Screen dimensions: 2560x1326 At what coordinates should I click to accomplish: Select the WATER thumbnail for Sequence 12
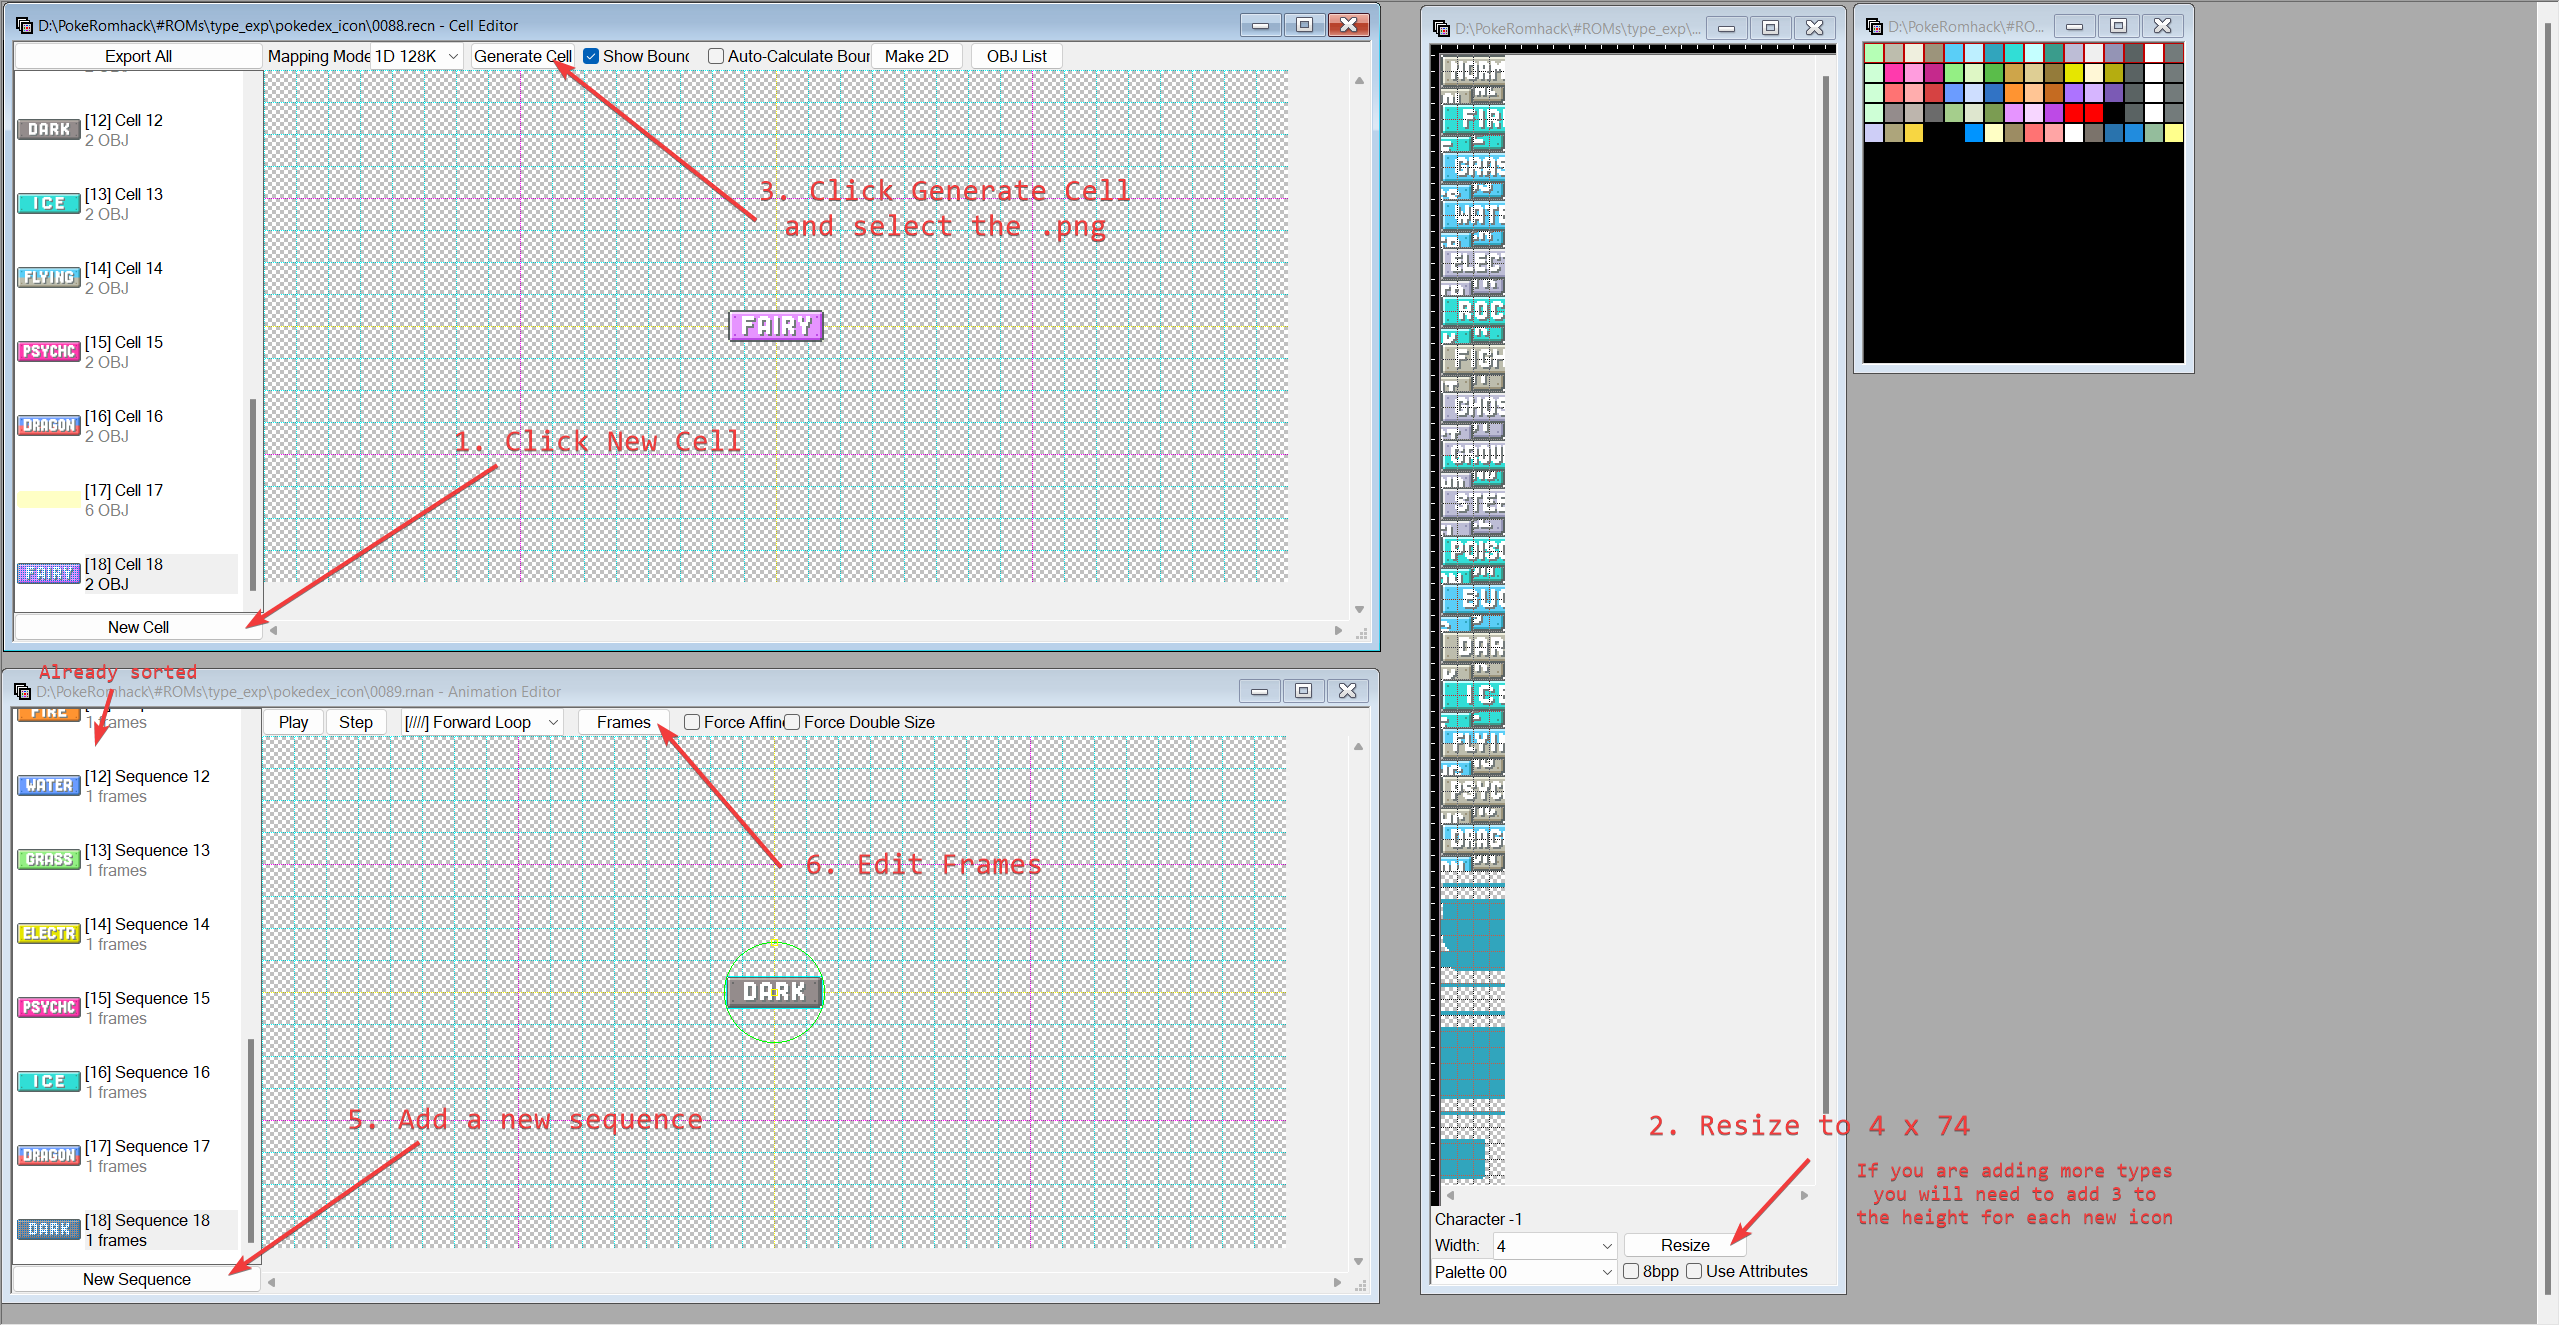click(x=49, y=786)
